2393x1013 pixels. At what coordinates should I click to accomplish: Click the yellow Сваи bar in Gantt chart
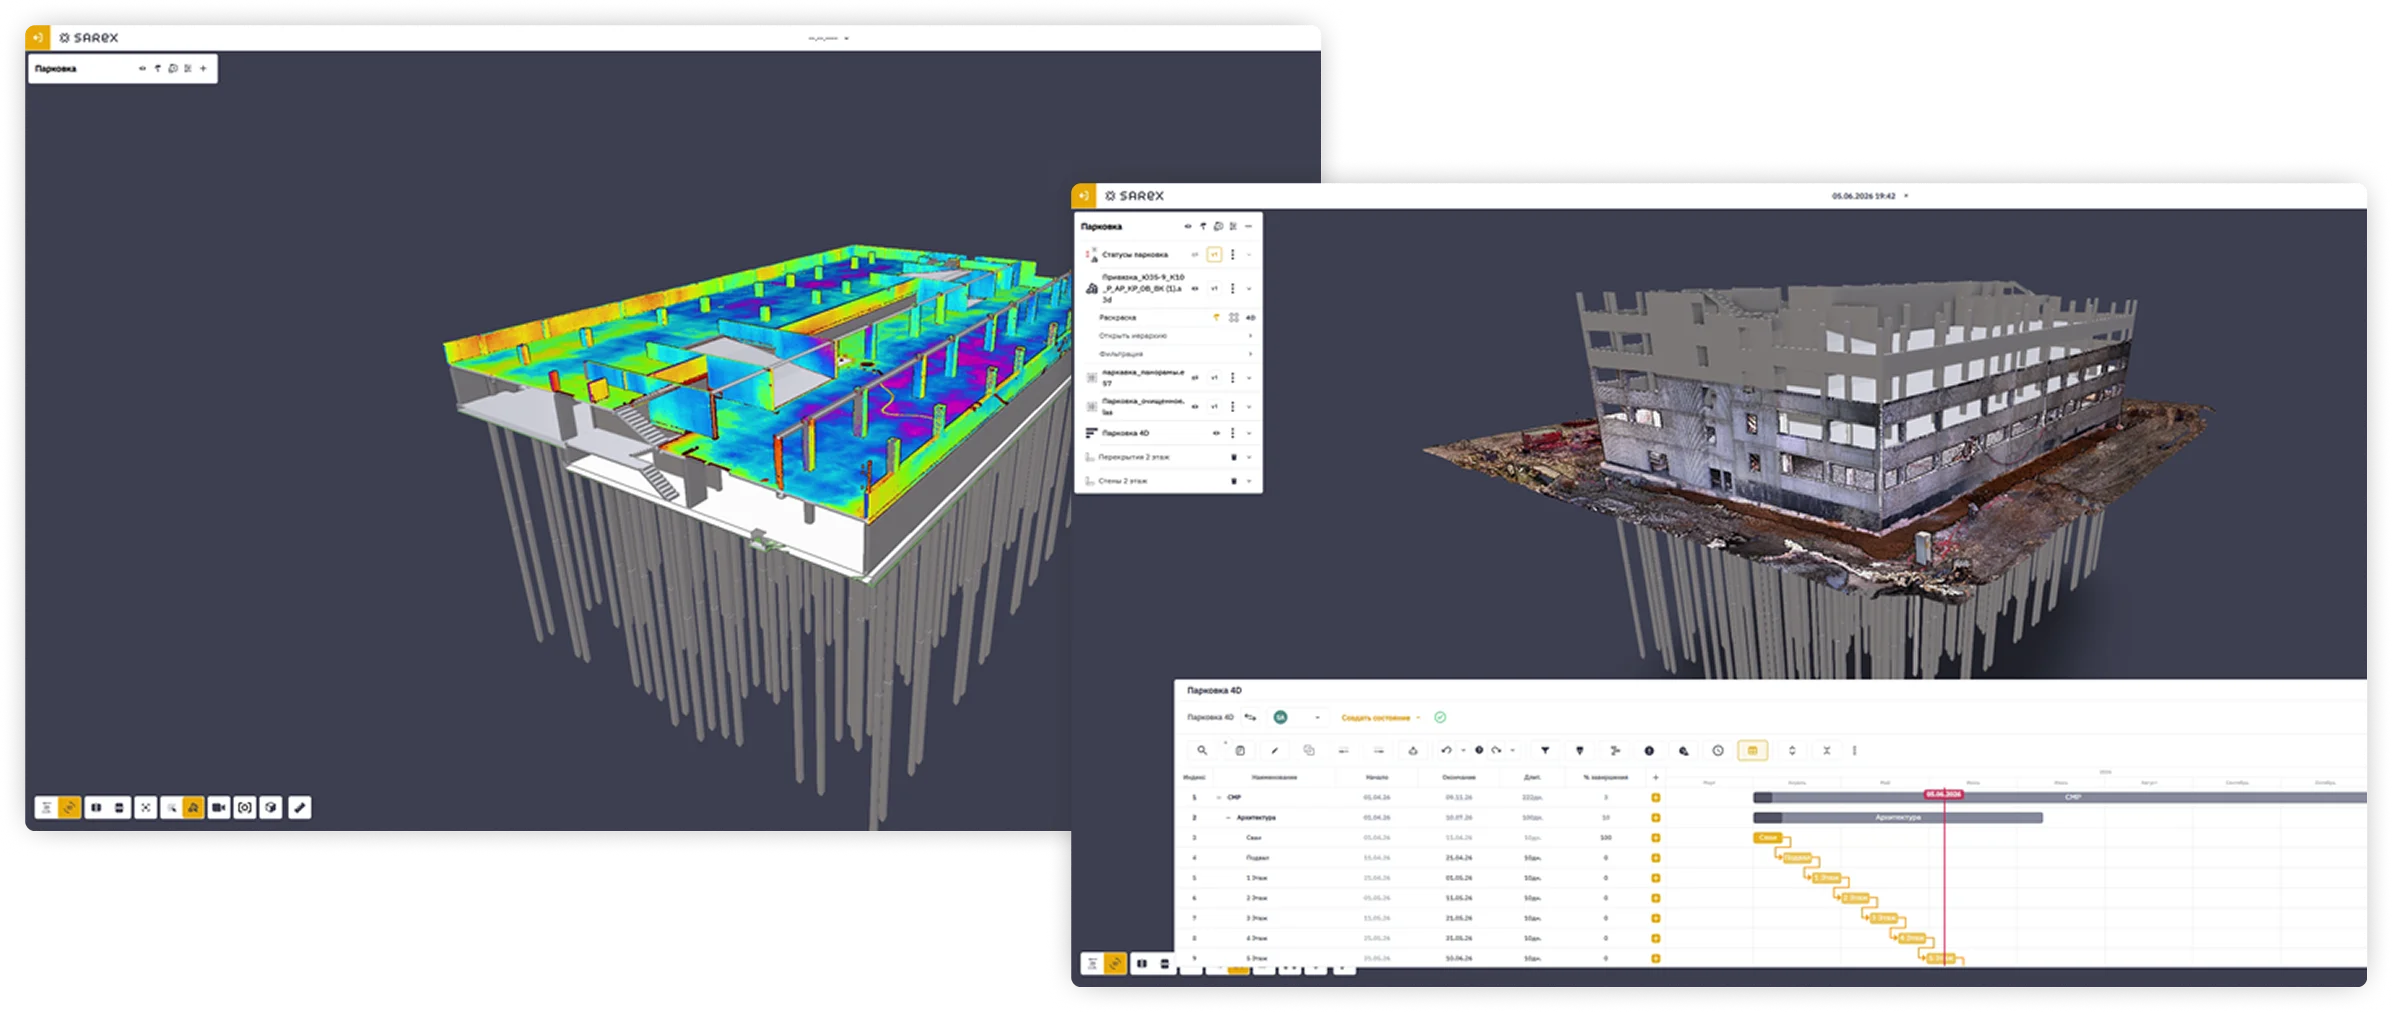(x=1768, y=838)
